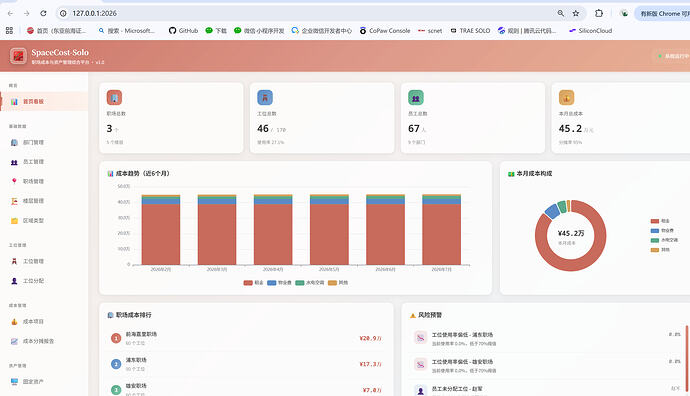The image size is (690, 396).
Task: Click the warning triangle icon beside 风险预警
Action: click(413, 315)
